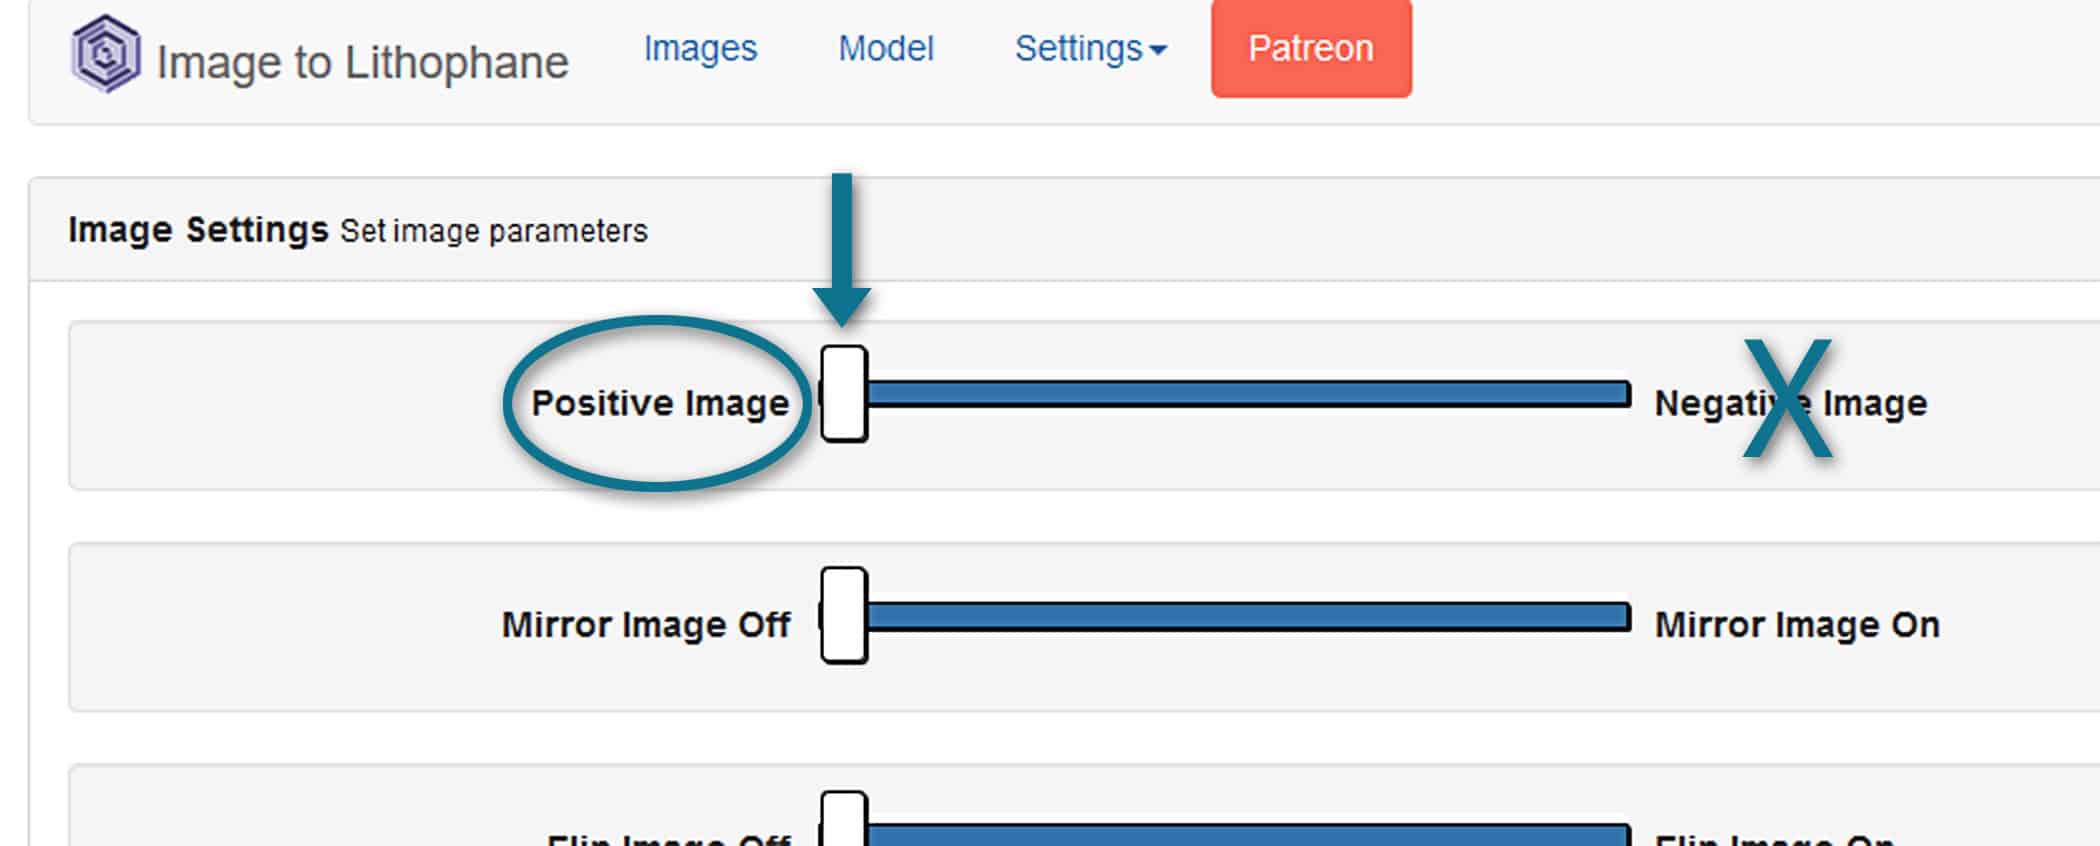Click the blue Mirror Image slider track
Screen dimensions: 2100x846
point(1248,615)
